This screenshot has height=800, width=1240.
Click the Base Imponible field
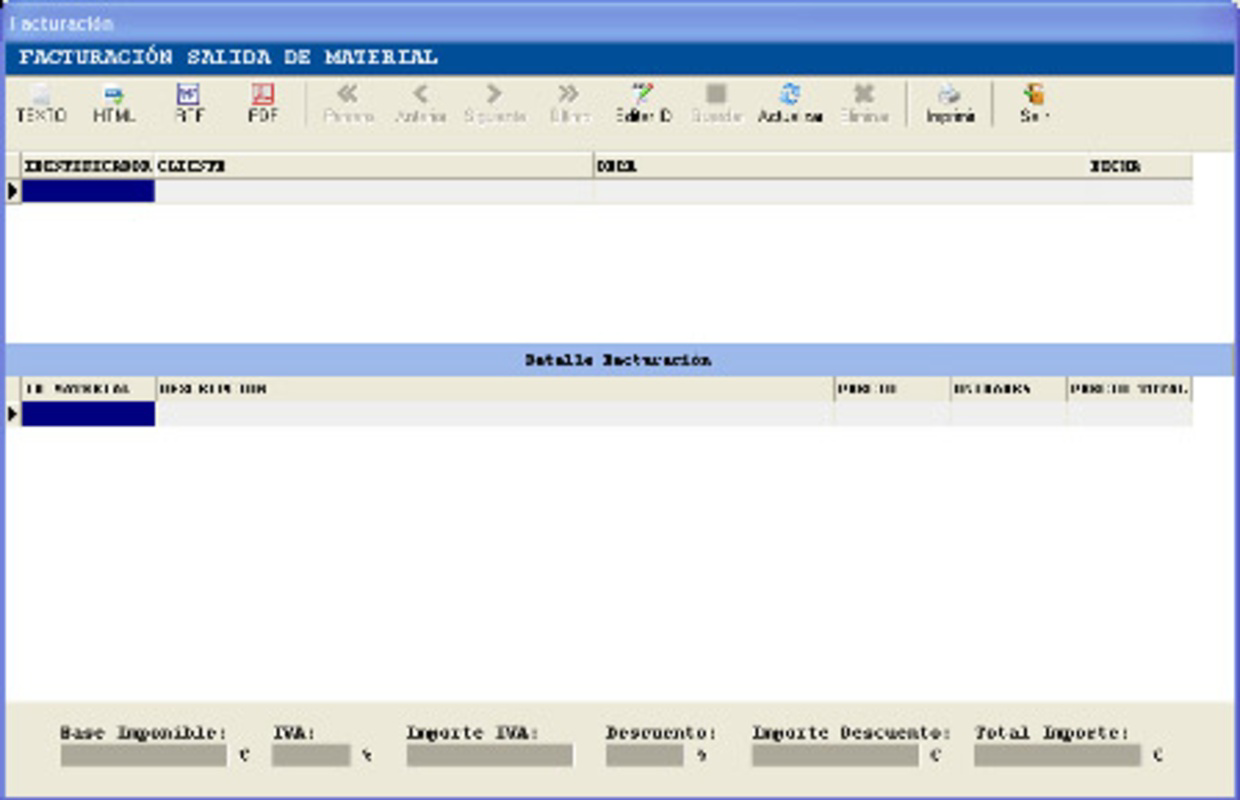click(x=144, y=755)
